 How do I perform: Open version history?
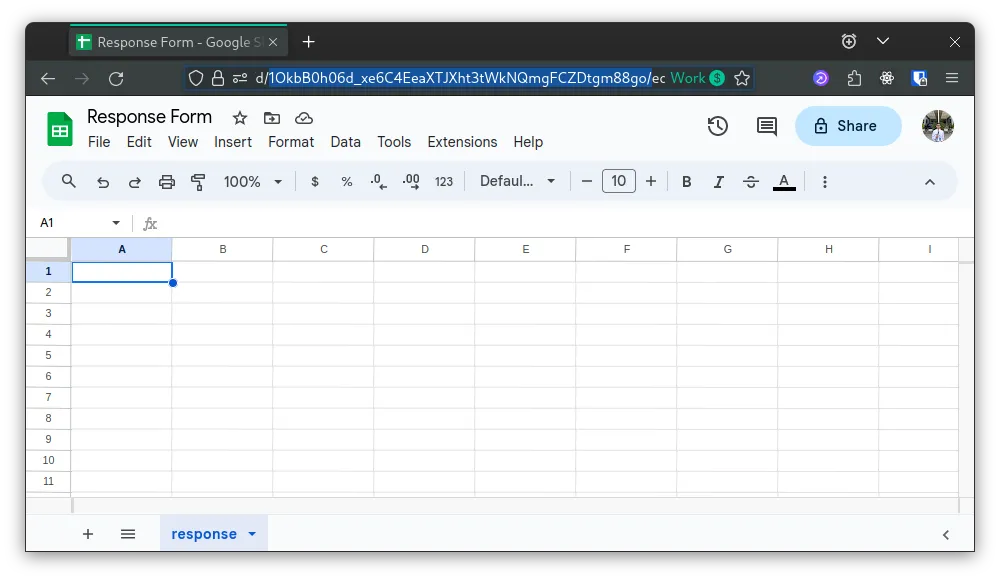(717, 126)
